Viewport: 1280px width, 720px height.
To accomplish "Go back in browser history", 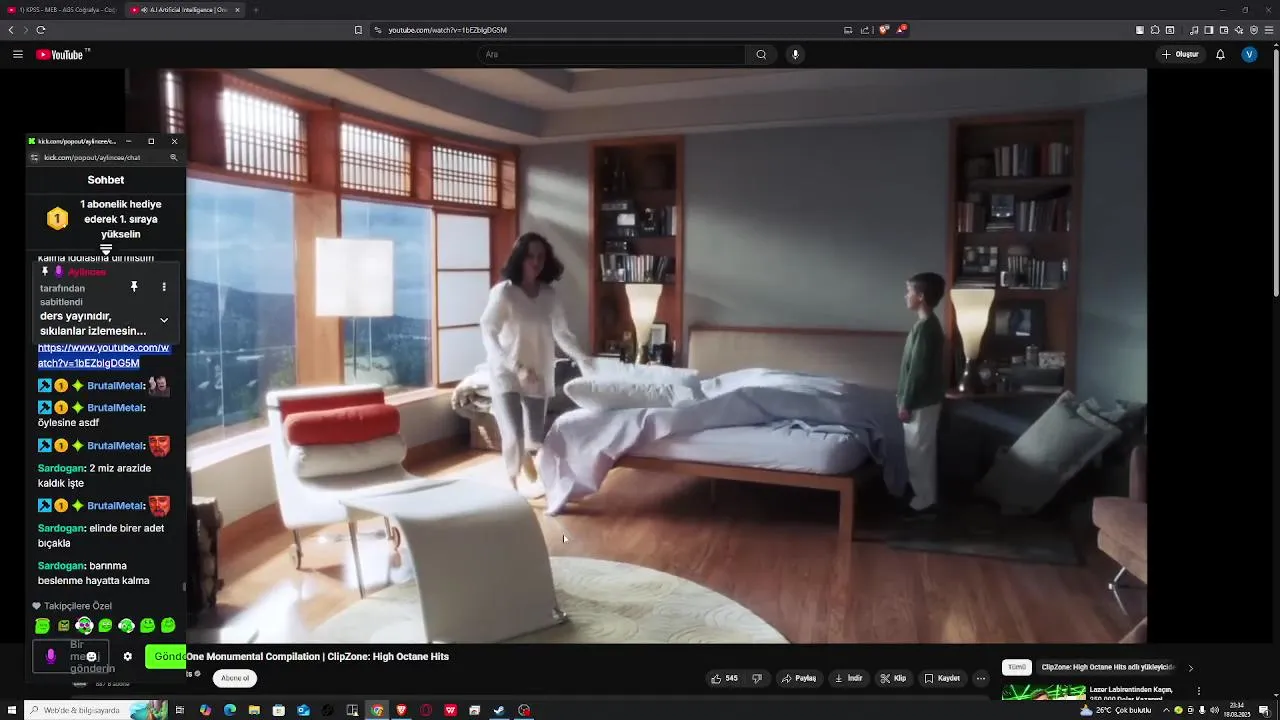I will coord(11,30).
